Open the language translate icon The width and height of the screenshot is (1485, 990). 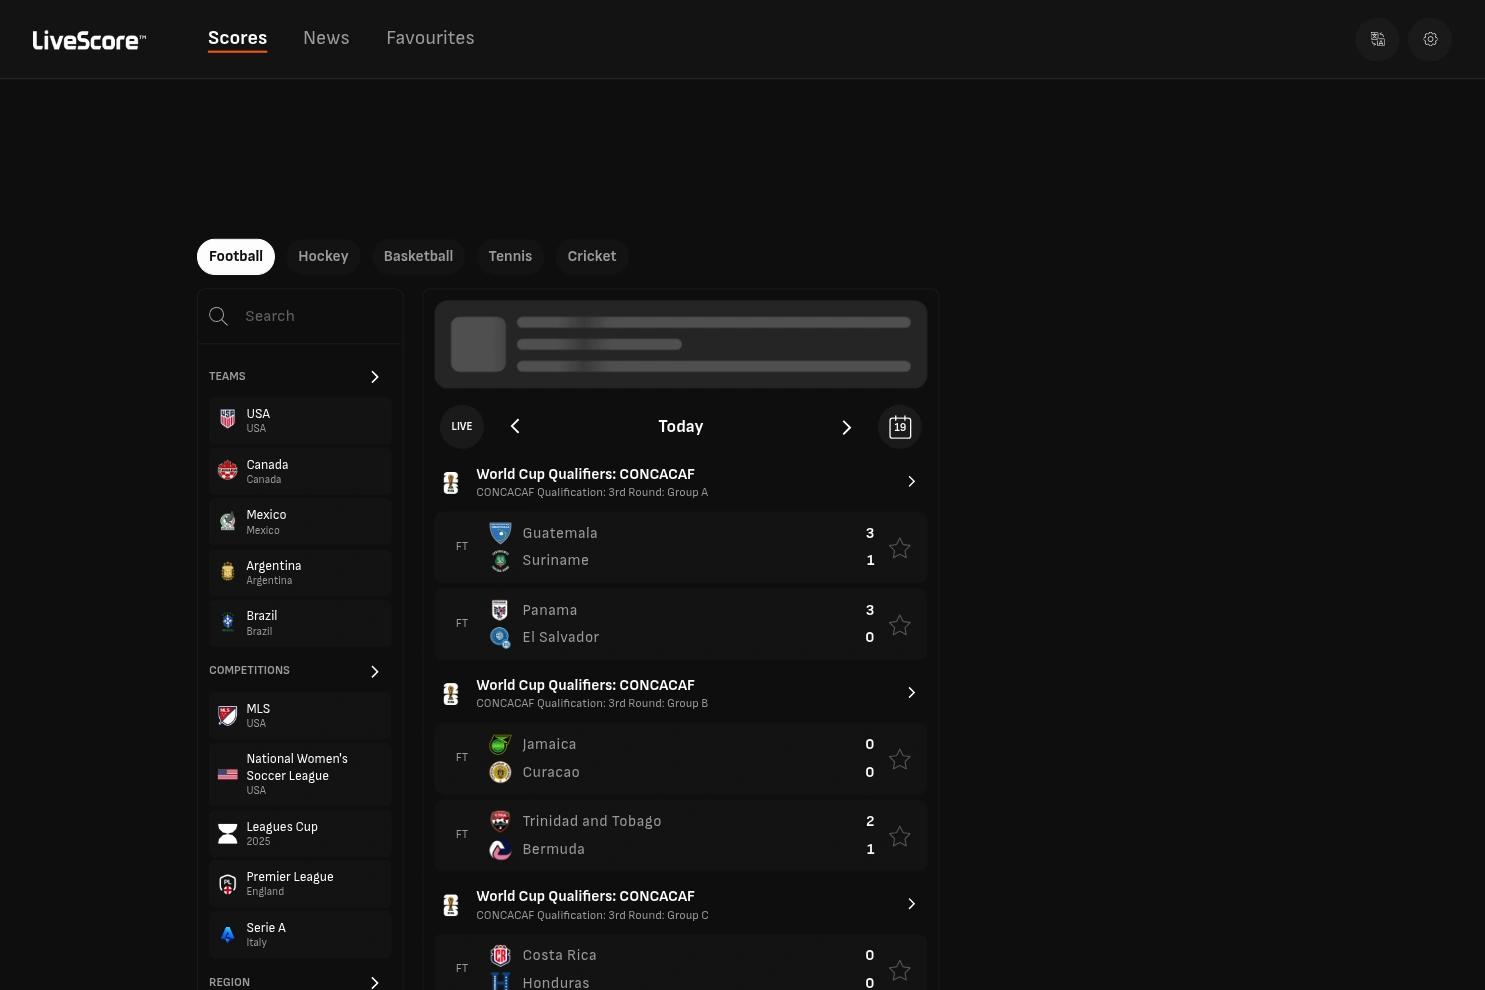pyautogui.click(x=1377, y=39)
